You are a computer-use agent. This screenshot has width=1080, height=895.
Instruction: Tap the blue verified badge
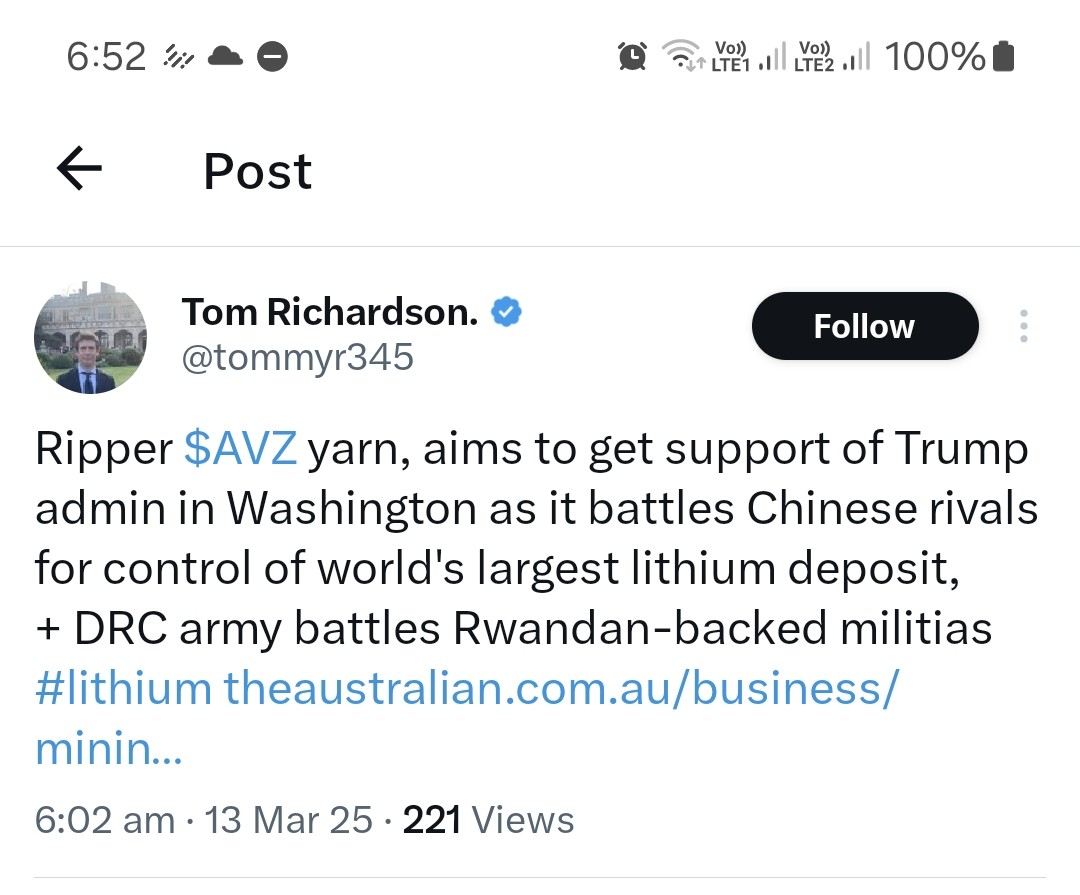(x=508, y=313)
